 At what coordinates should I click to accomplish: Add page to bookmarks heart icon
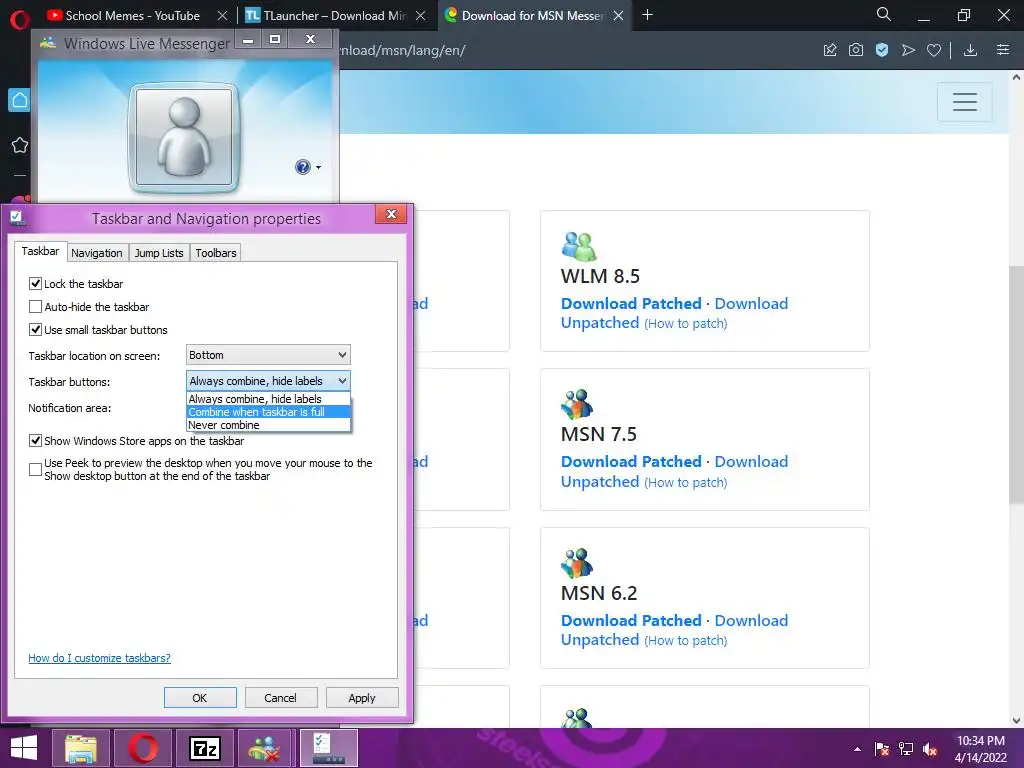click(x=934, y=50)
